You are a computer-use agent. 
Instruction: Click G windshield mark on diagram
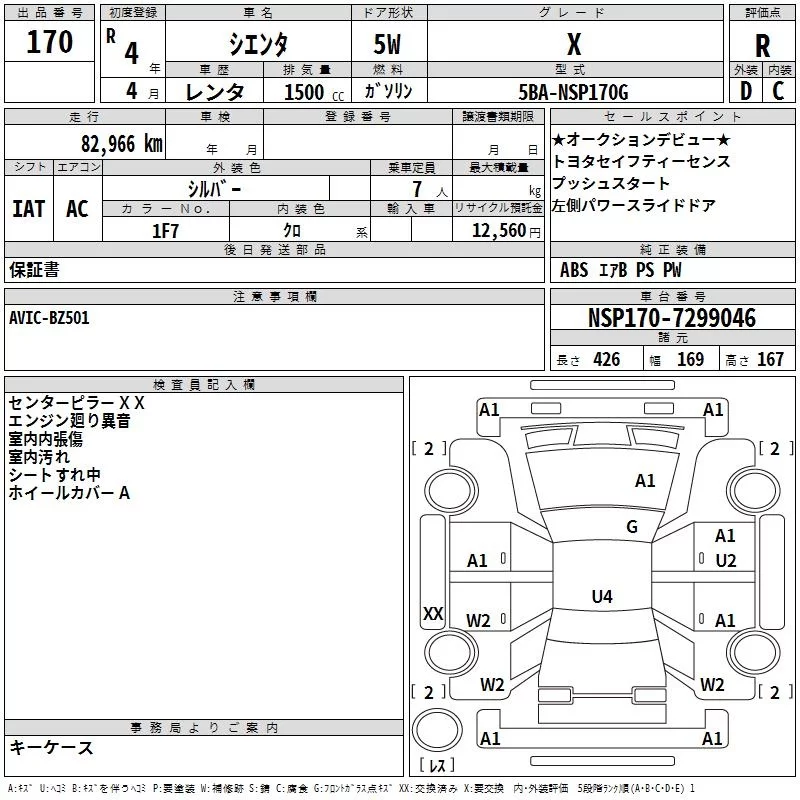pos(632,526)
